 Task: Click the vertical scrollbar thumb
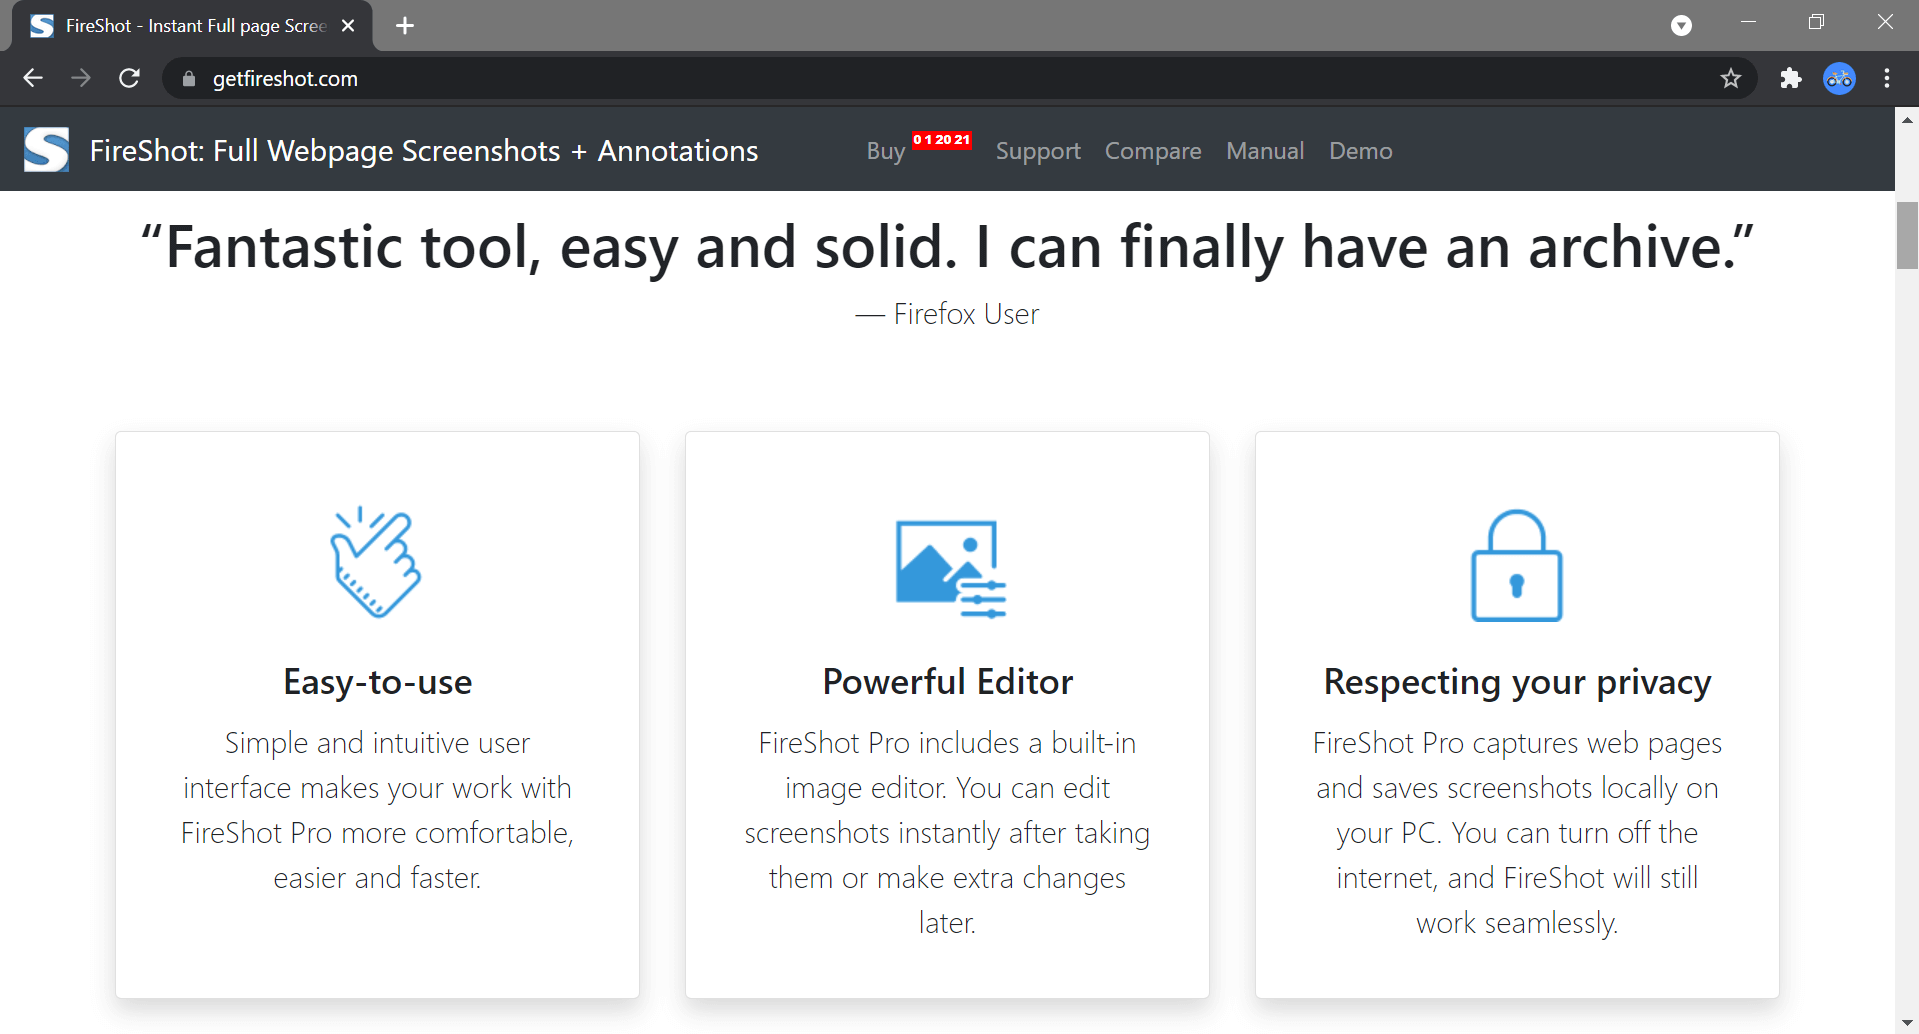1907,235
